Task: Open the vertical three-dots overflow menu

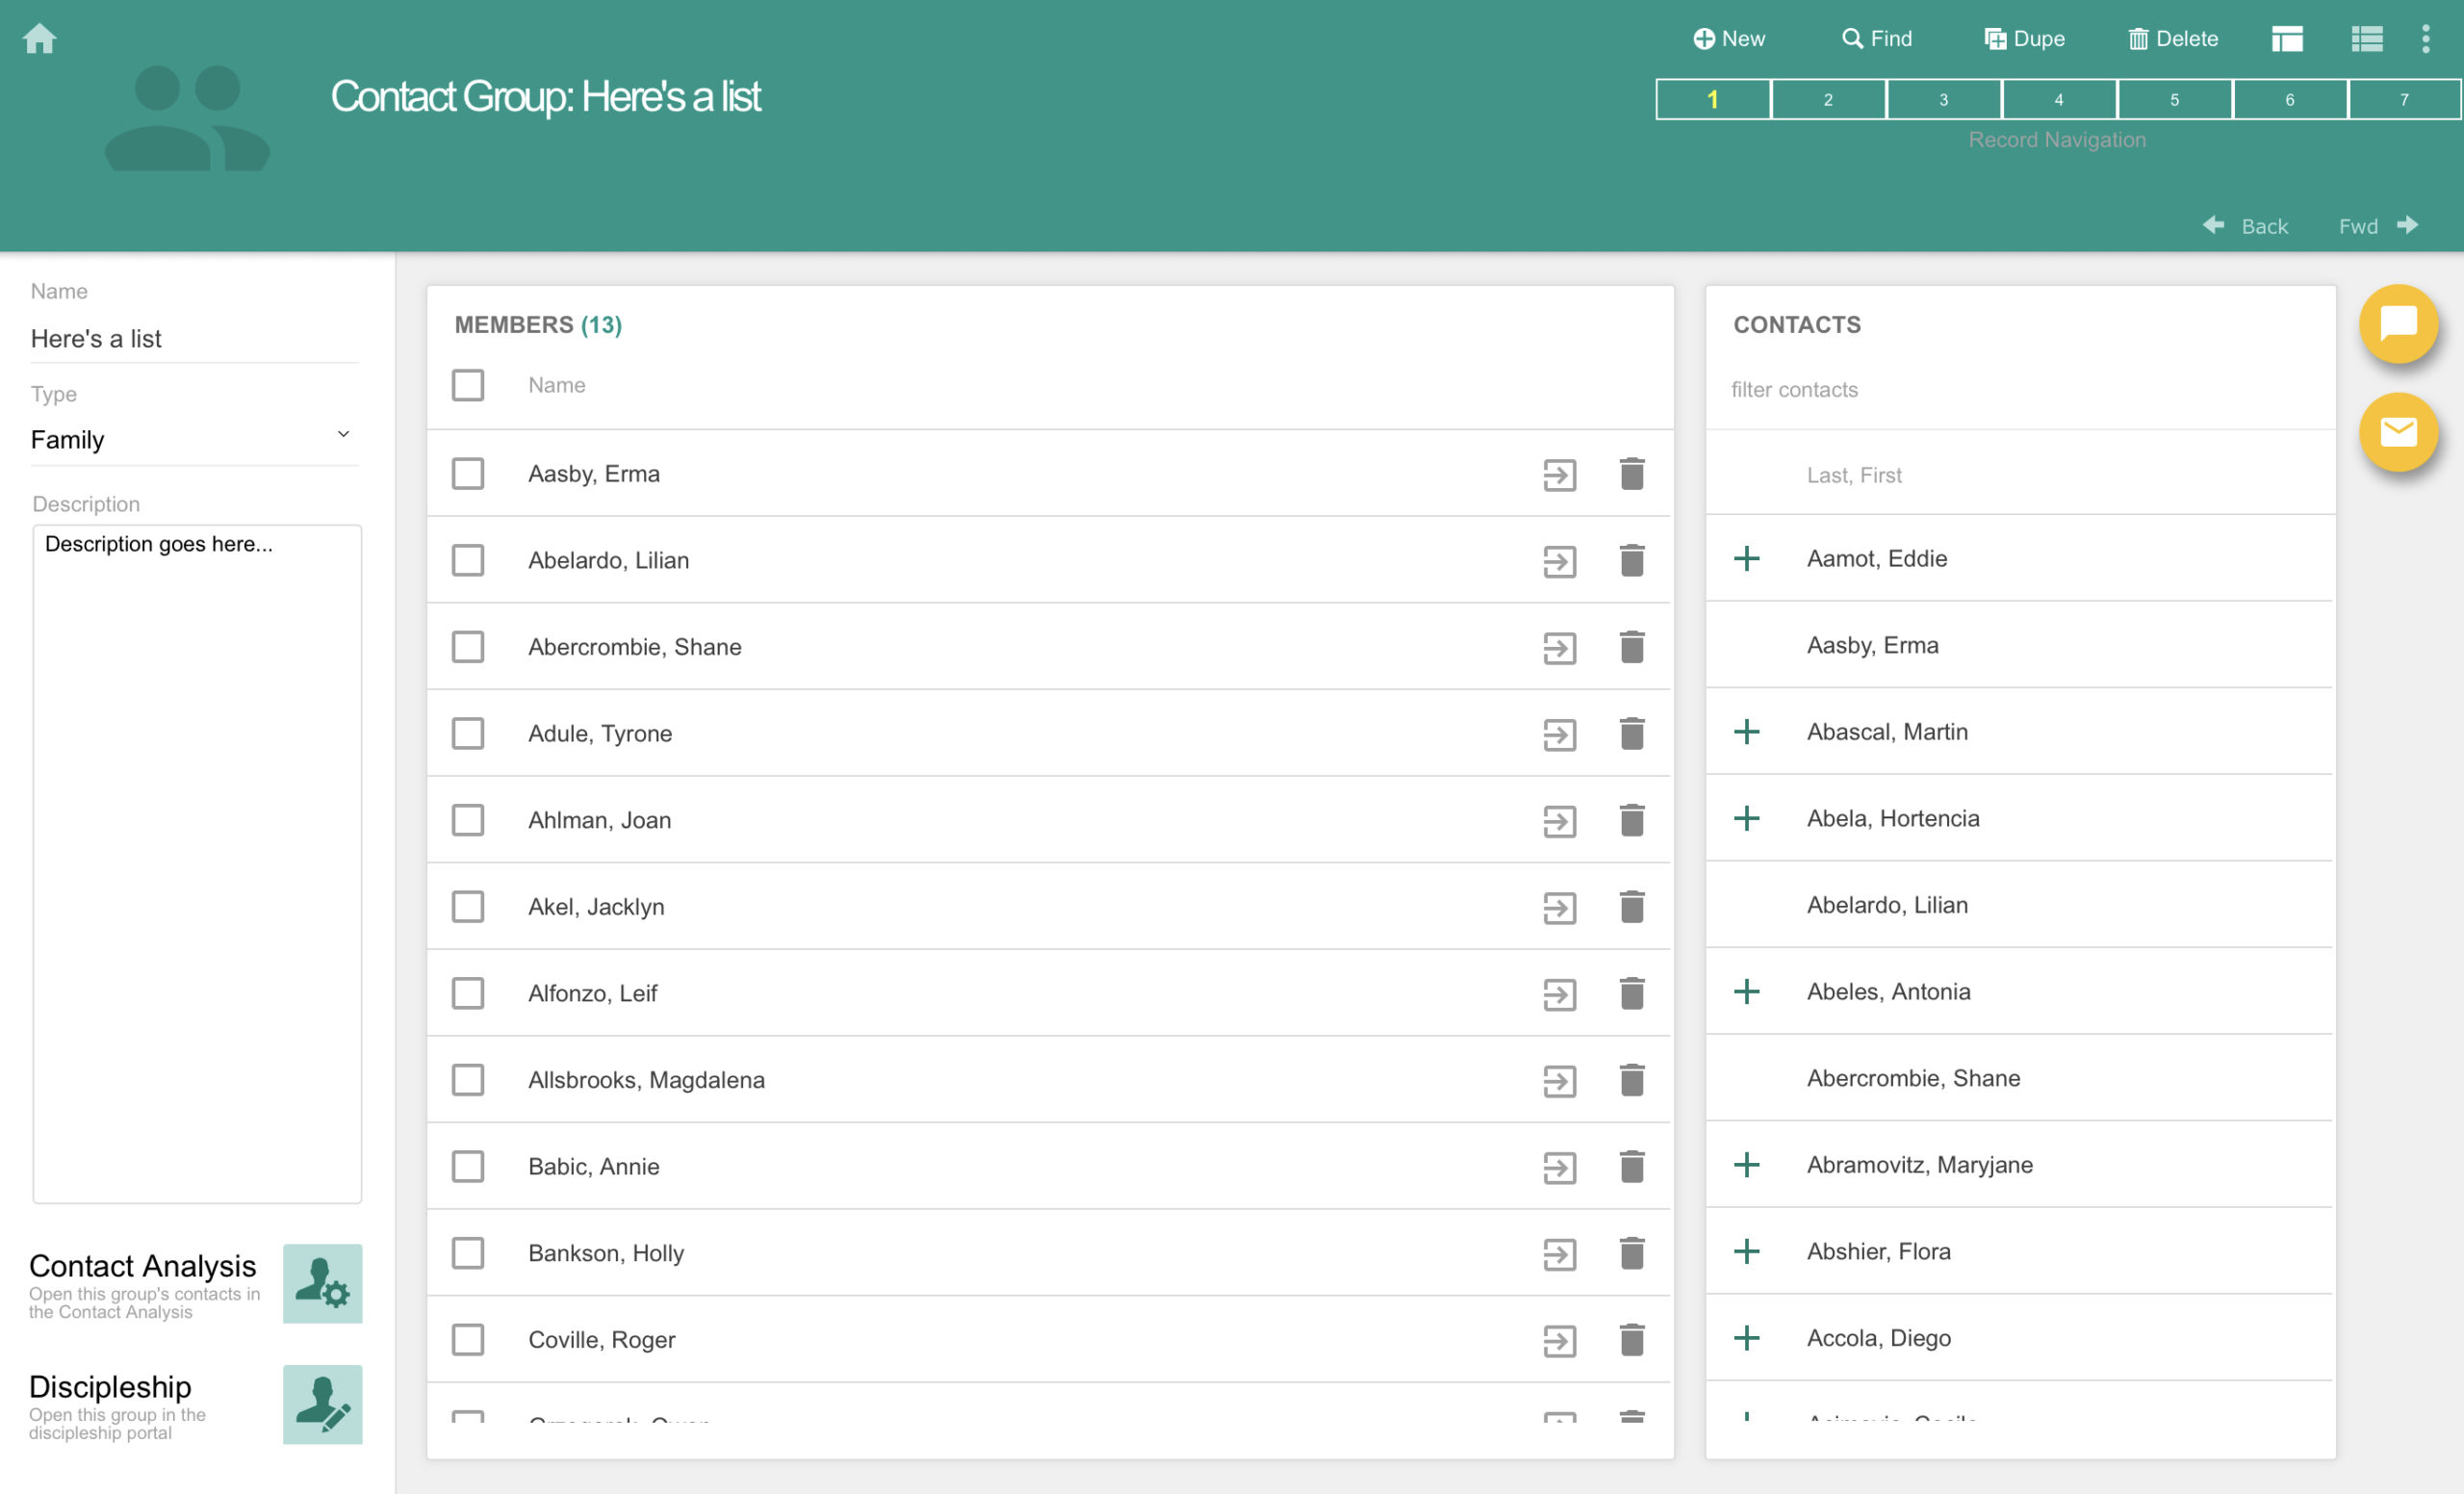Action: tap(2425, 39)
